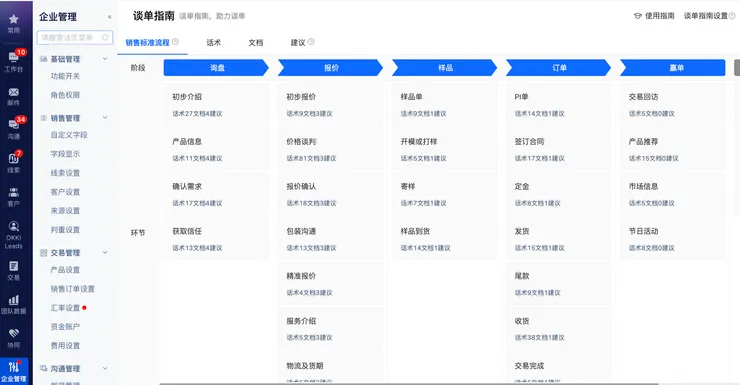Screen dimensions: 740x385
Task: Click help icon beside 销售标准流程
Action: (x=175, y=42)
